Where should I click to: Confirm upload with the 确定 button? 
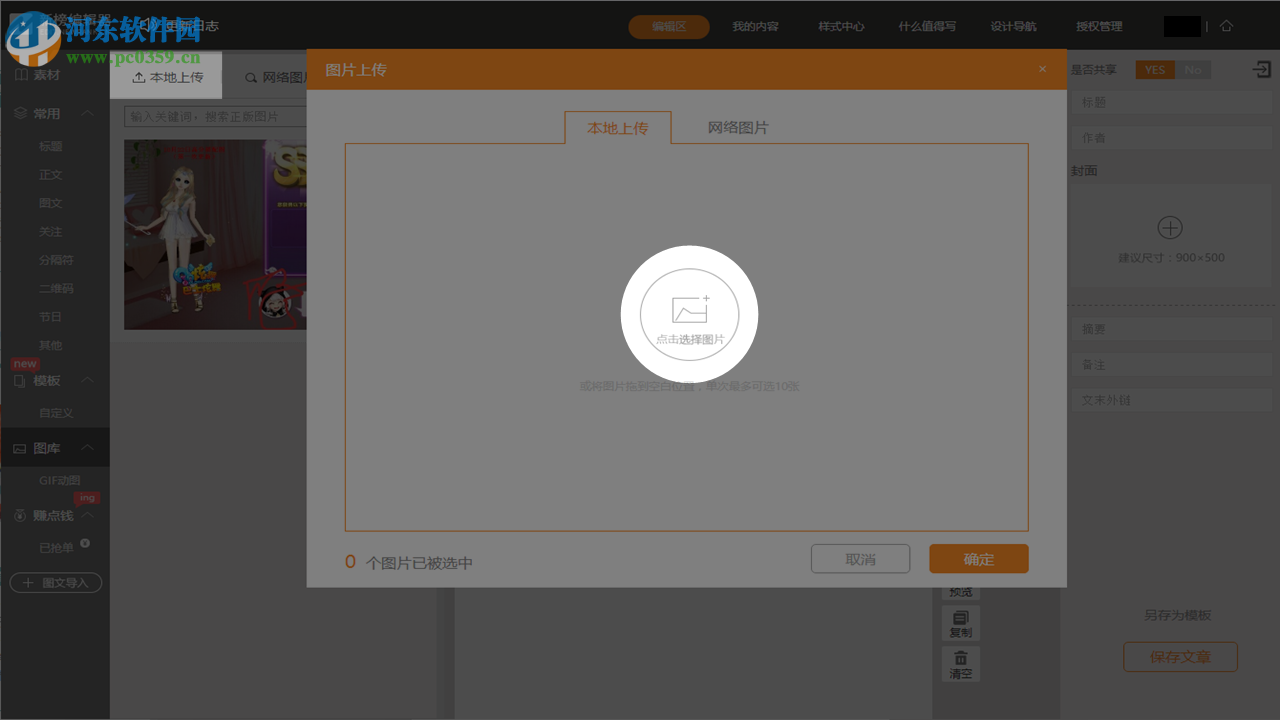pos(978,559)
